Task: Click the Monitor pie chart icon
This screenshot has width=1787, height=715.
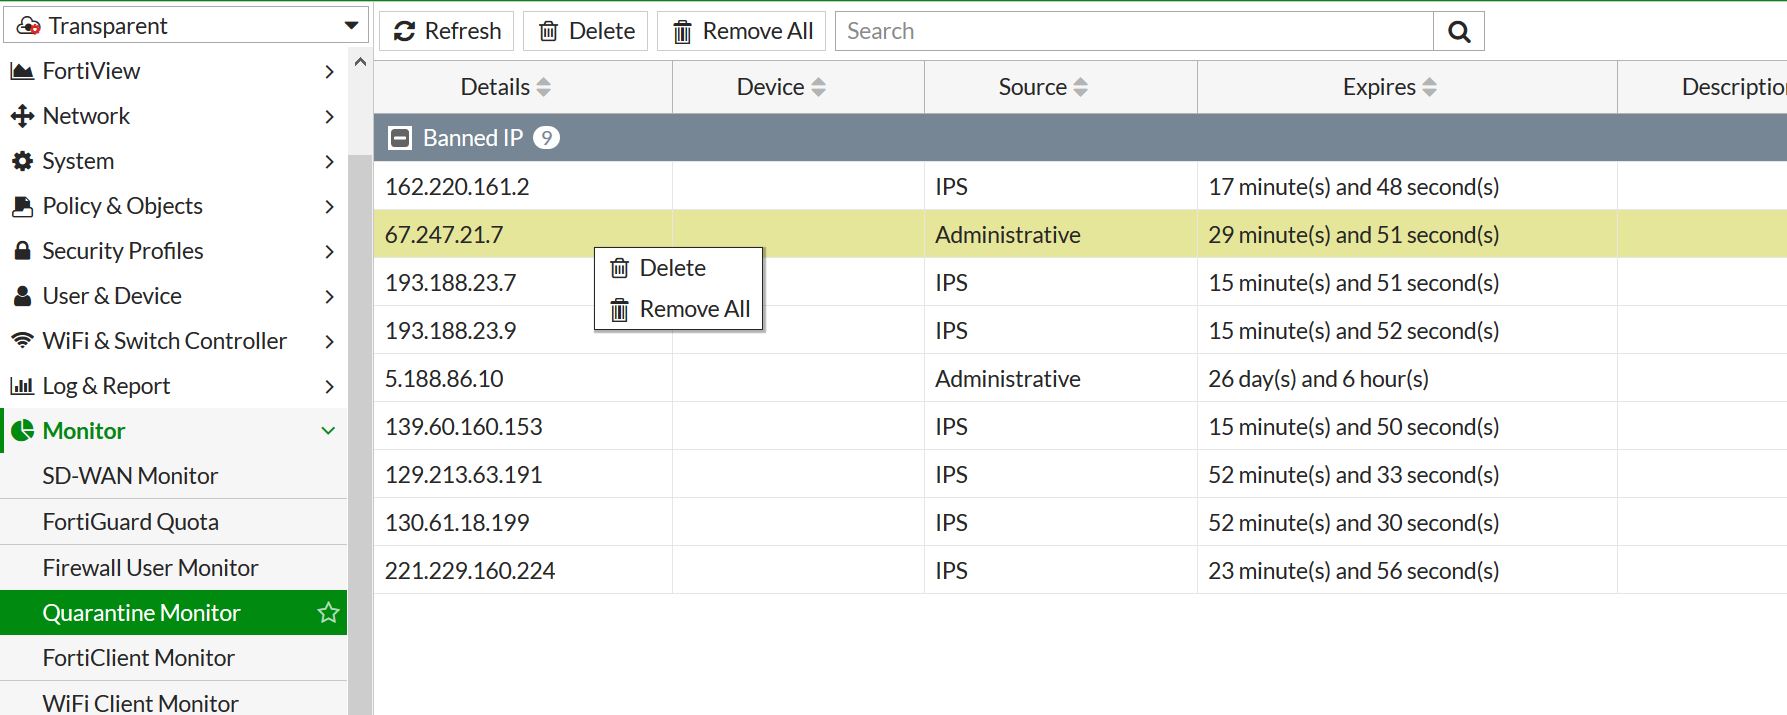Action: (x=22, y=431)
